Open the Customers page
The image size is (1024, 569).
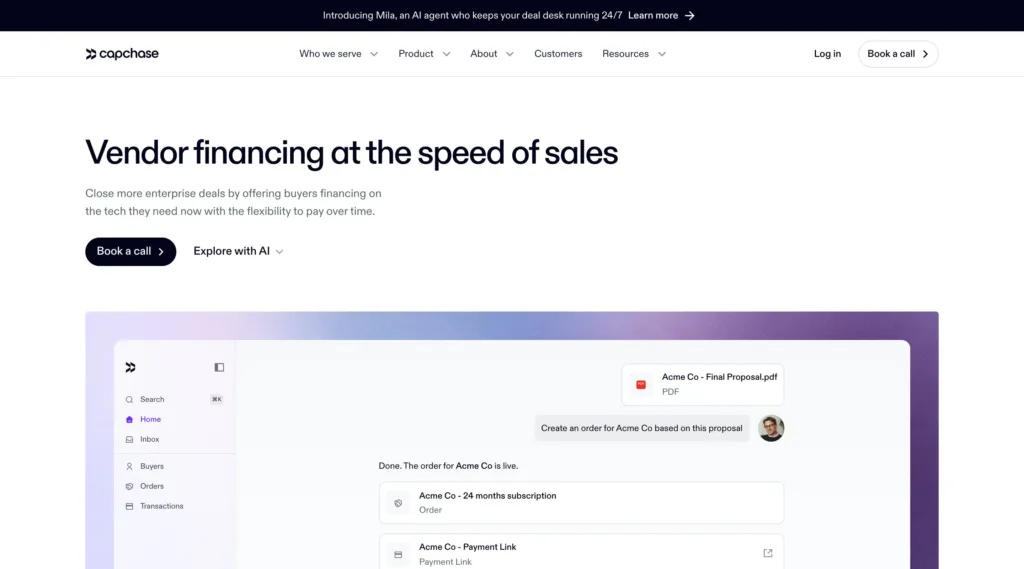coord(558,54)
